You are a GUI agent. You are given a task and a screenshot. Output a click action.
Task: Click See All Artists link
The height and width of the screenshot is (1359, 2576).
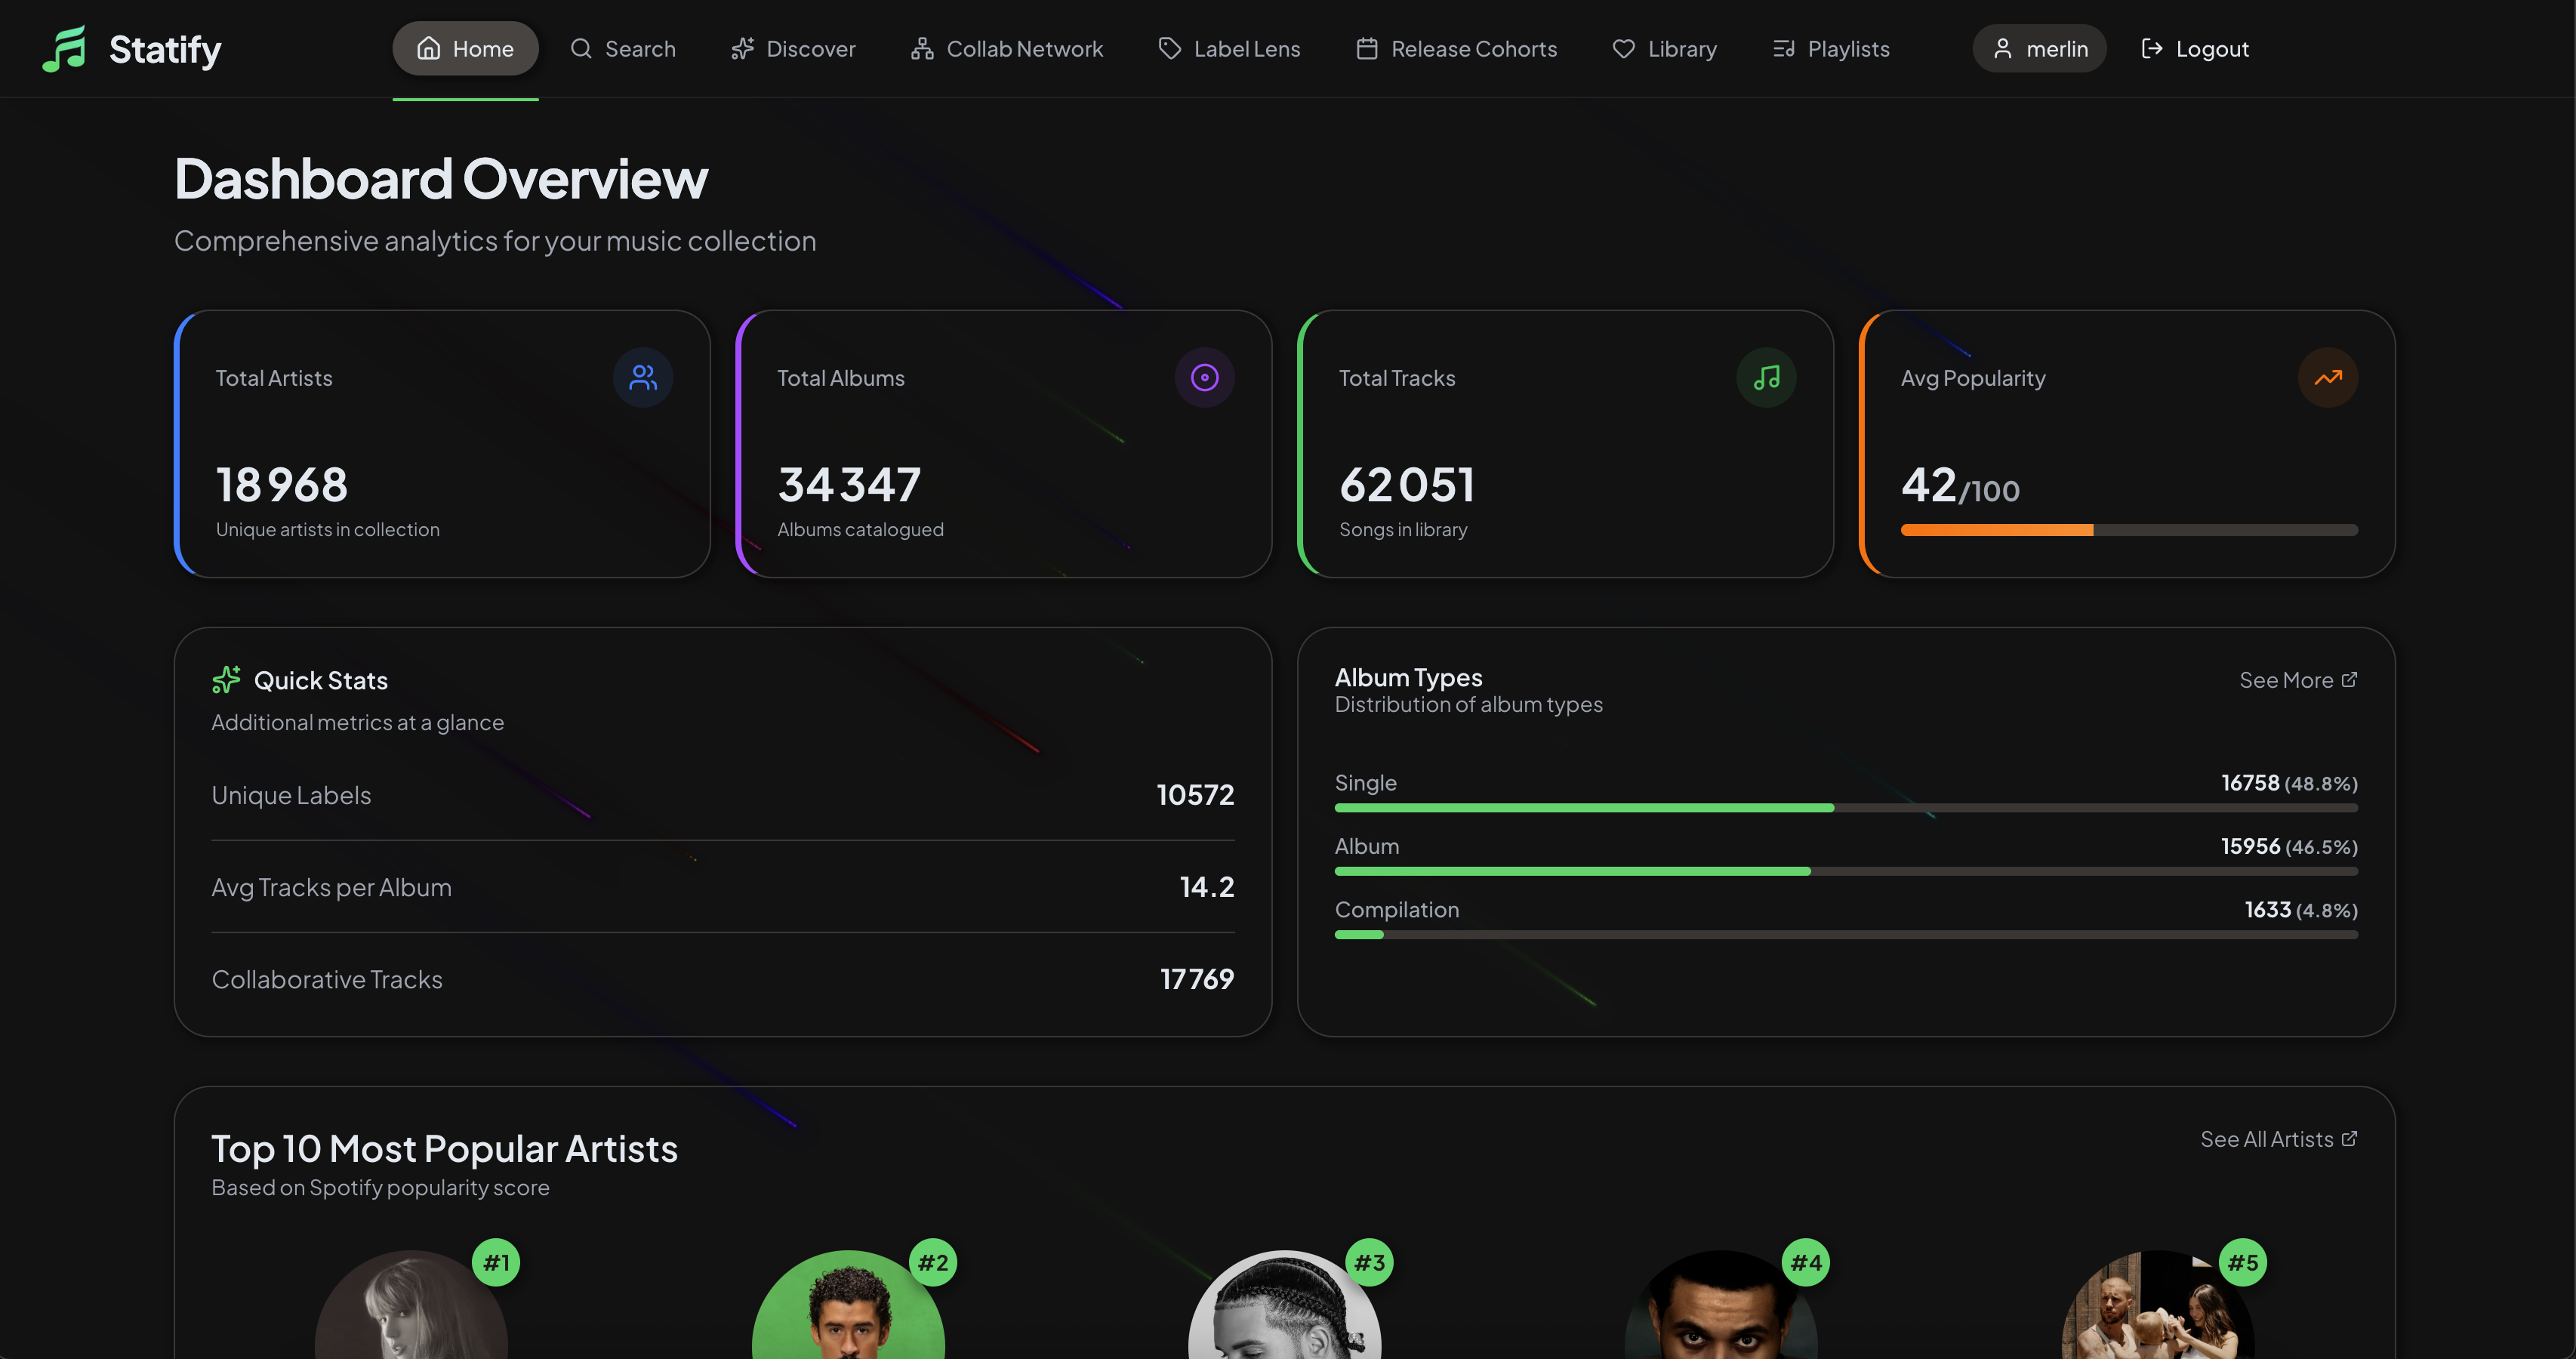(2278, 1139)
